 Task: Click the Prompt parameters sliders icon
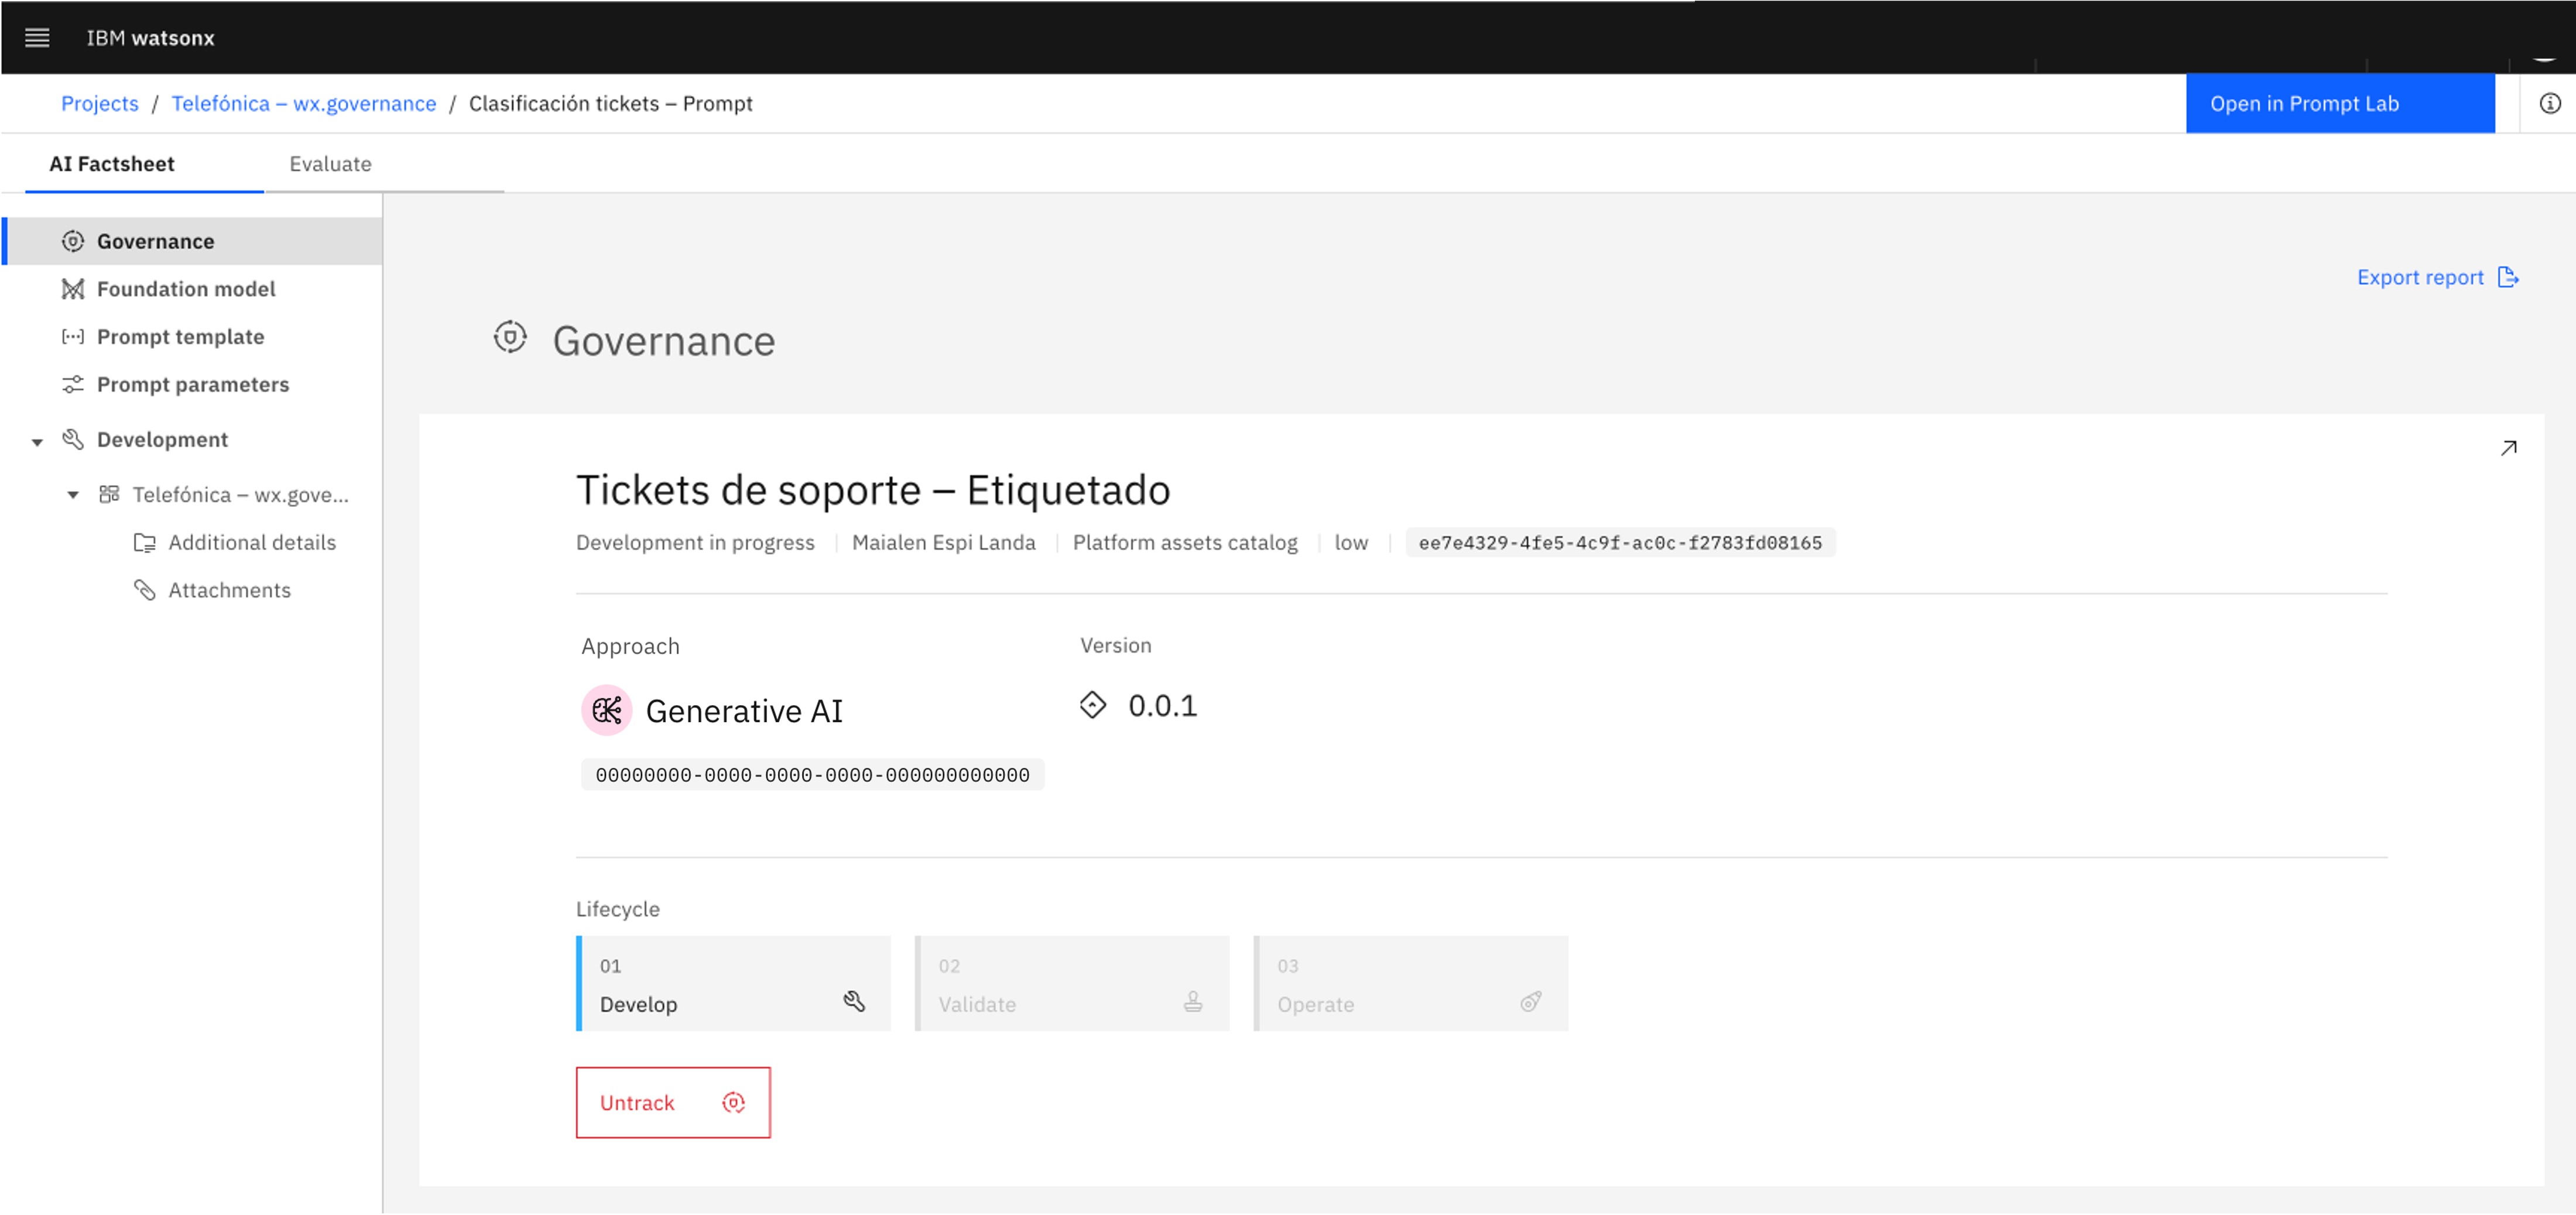tap(73, 385)
